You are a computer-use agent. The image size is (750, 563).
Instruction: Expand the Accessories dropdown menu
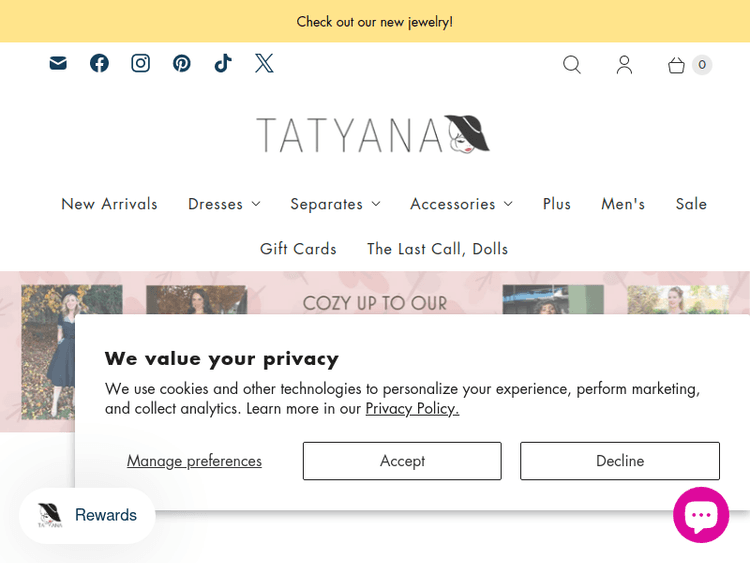[461, 204]
